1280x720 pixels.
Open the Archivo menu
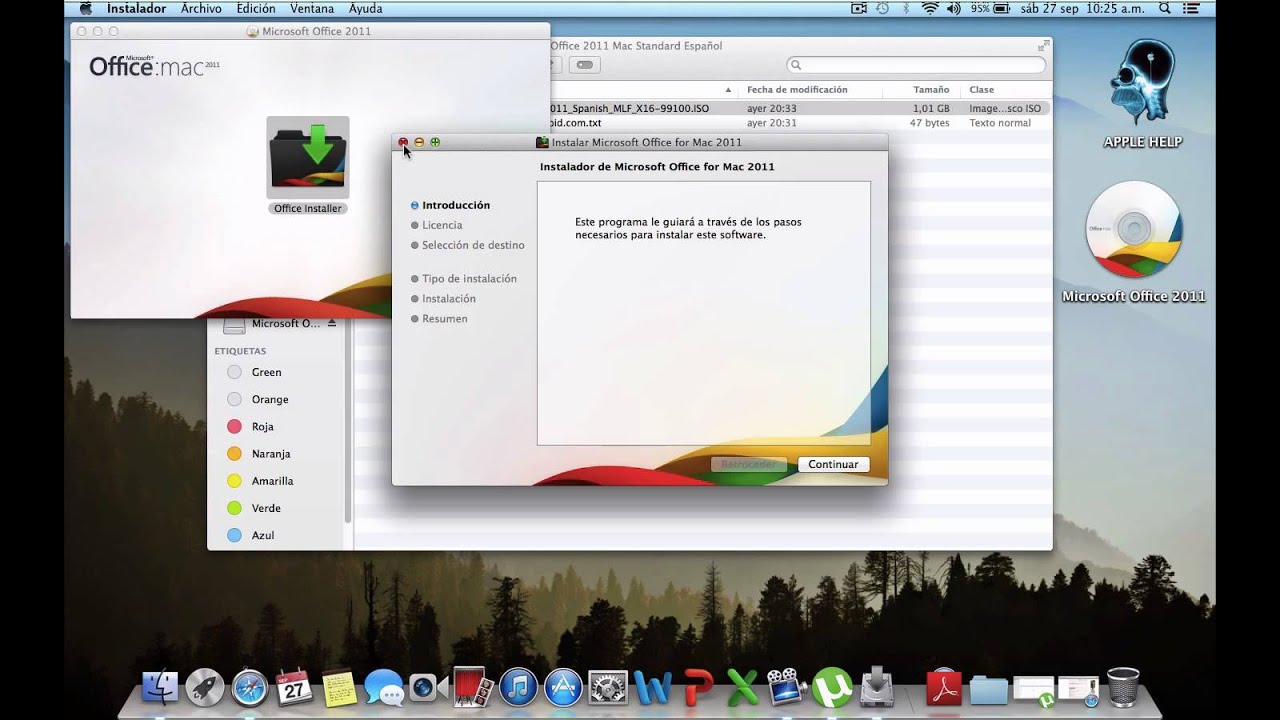pyautogui.click(x=201, y=8)
